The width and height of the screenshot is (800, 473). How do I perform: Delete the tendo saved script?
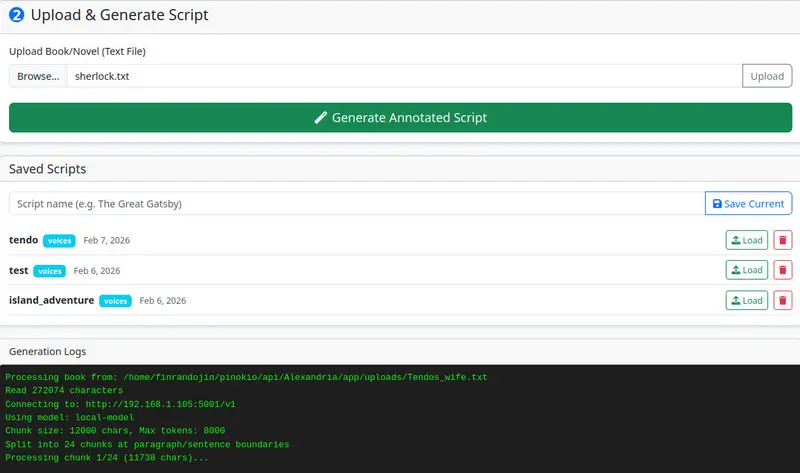click(x=783, y=240)
